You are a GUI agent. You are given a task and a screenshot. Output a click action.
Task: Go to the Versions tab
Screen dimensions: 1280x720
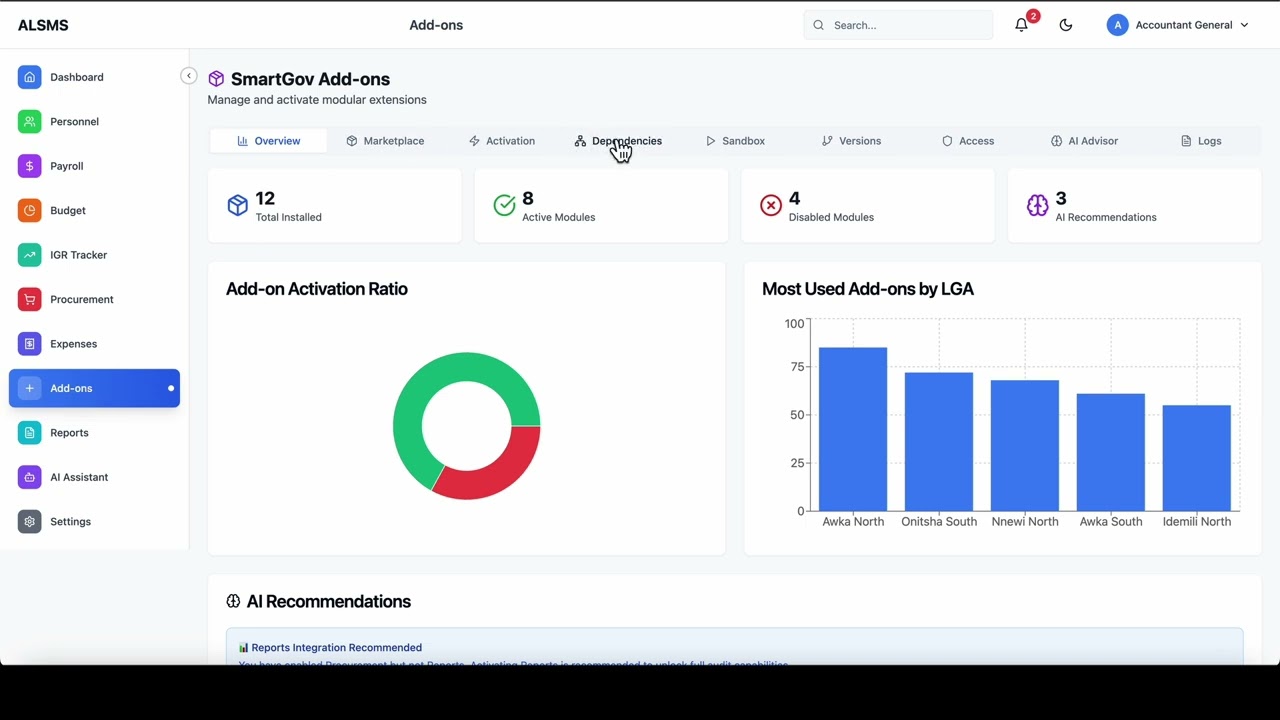click(851, 141)
